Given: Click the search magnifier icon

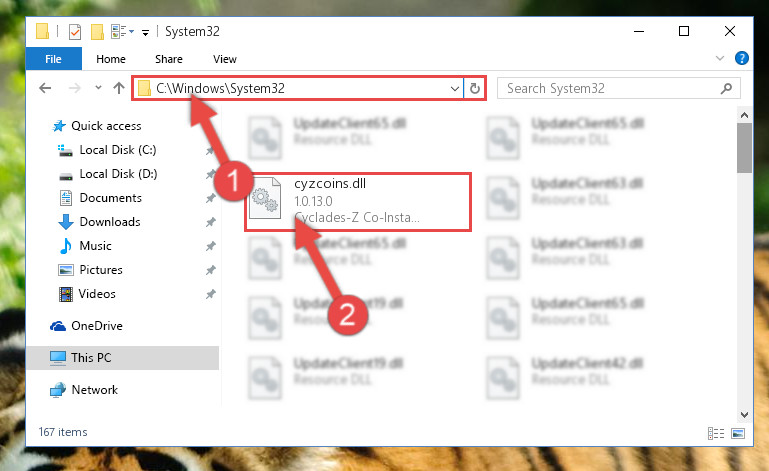Looking at the screenshot, I should pos(726,88).
